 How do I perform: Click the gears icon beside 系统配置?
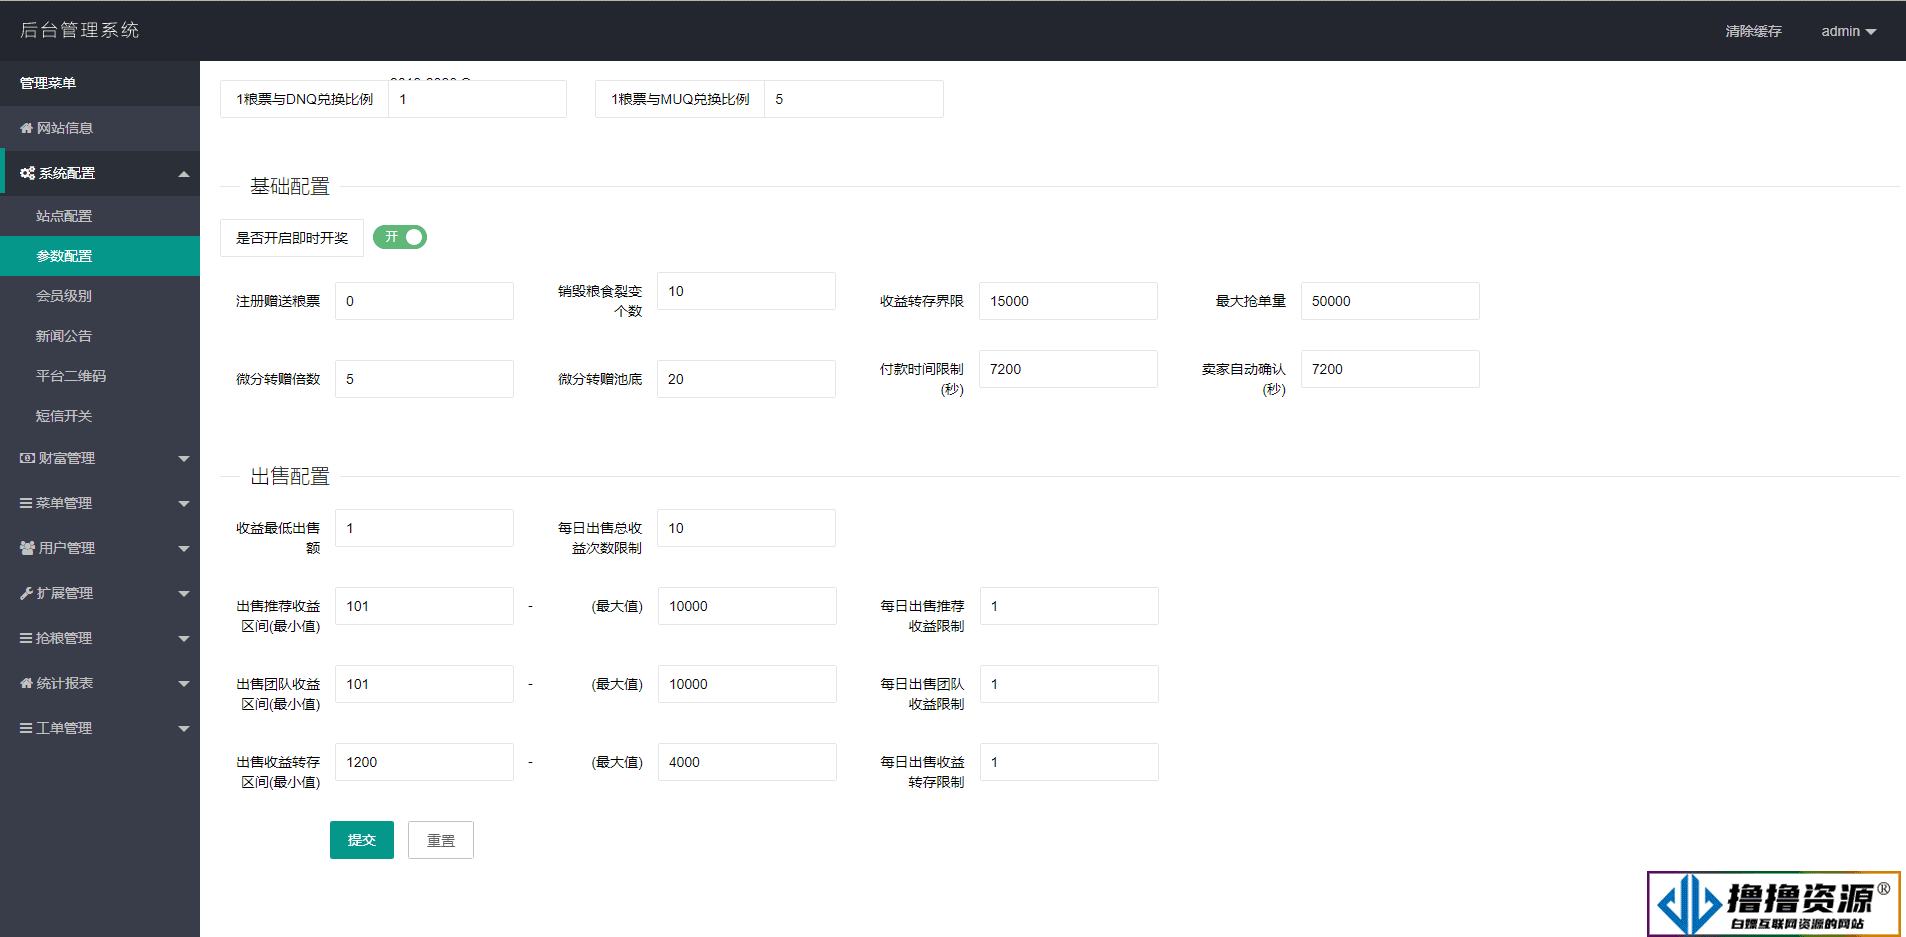pyautogui.click(x=27, y=173)
